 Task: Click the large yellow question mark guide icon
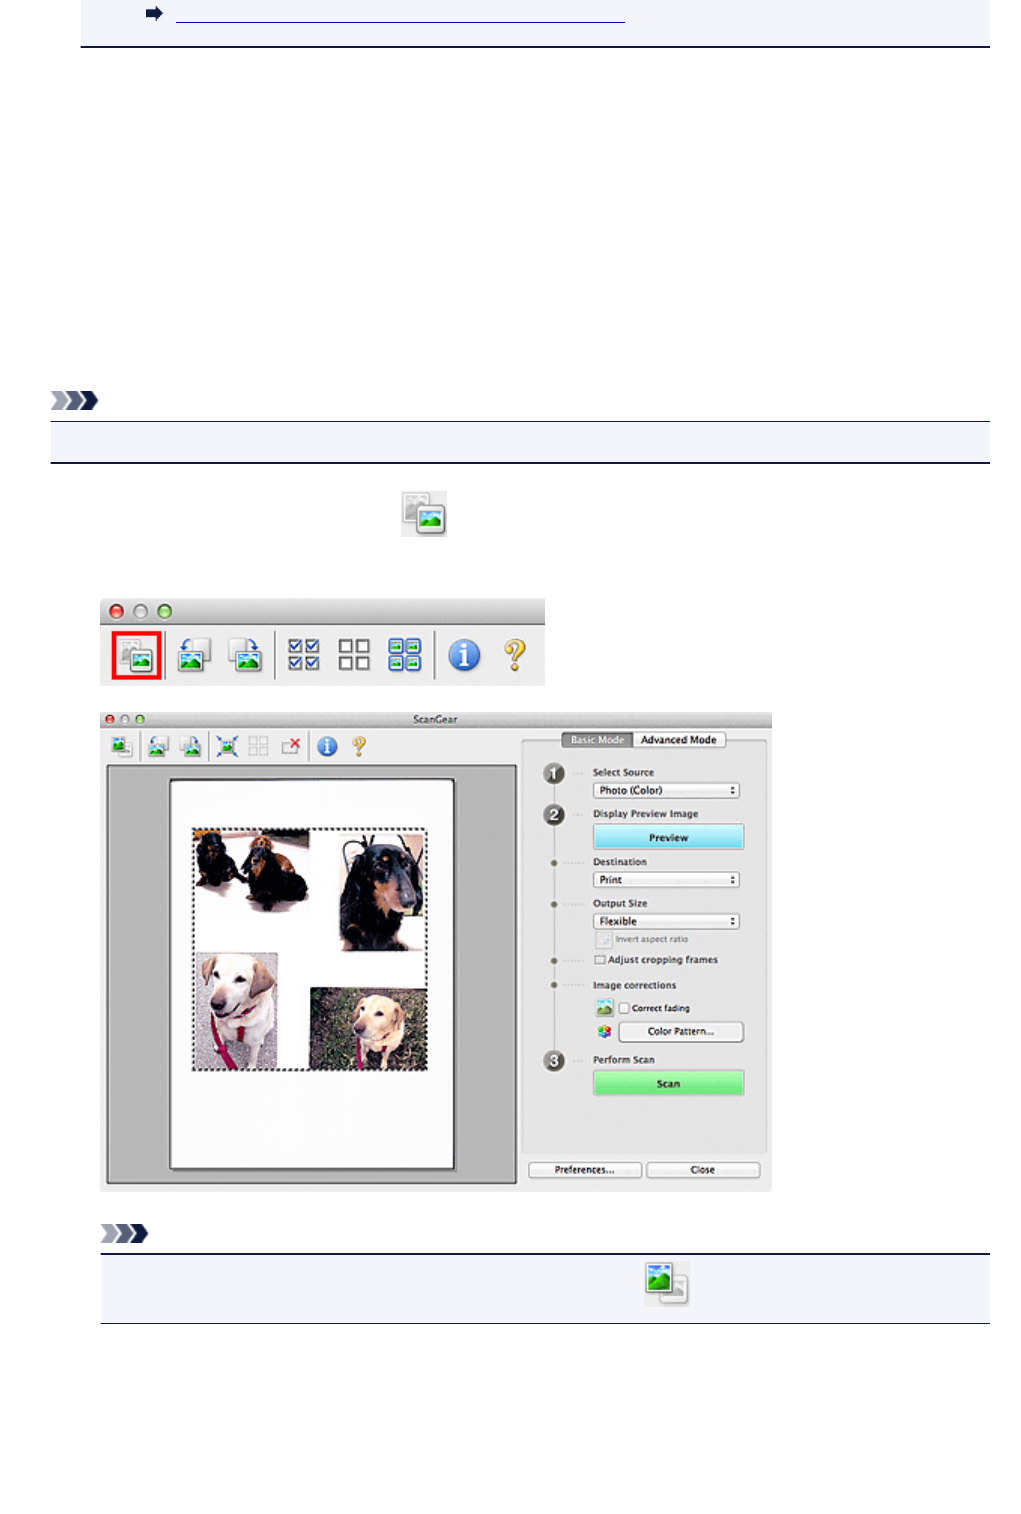pyautogui.click(x=514, y=655)
